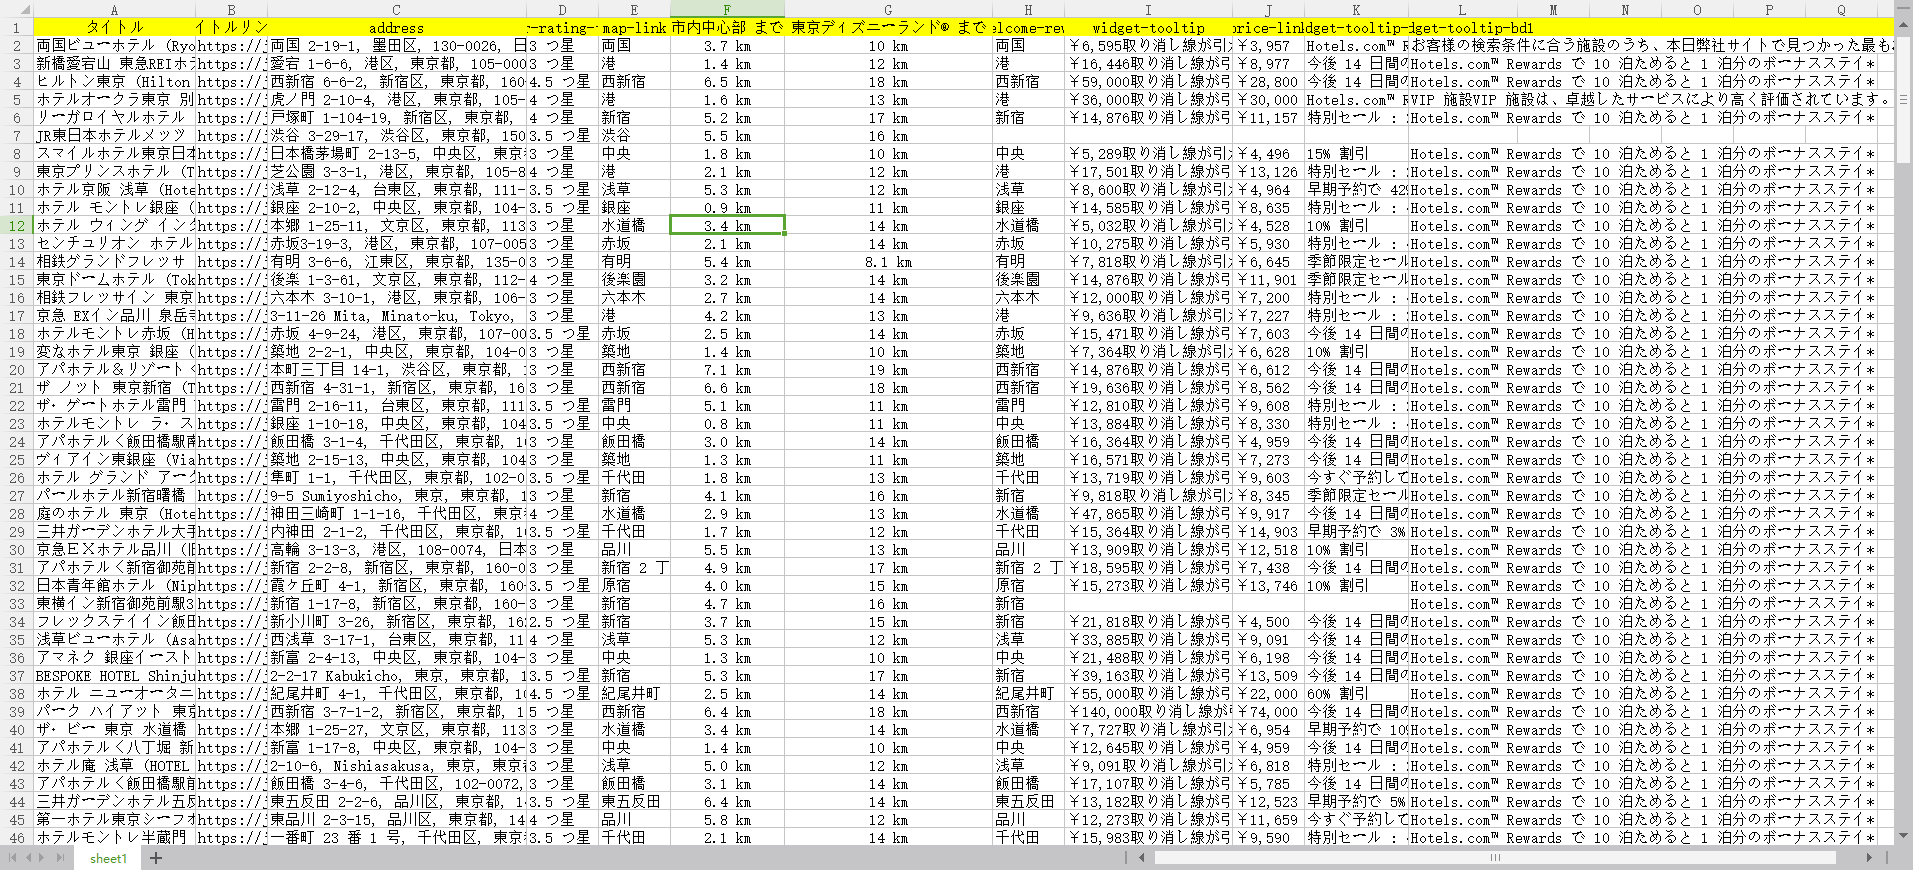Image resolution: width=1913 pixels, height=870 pixels.
Task: Click the '0.9 km' cell in row 11
Action: tap(727, 208)
